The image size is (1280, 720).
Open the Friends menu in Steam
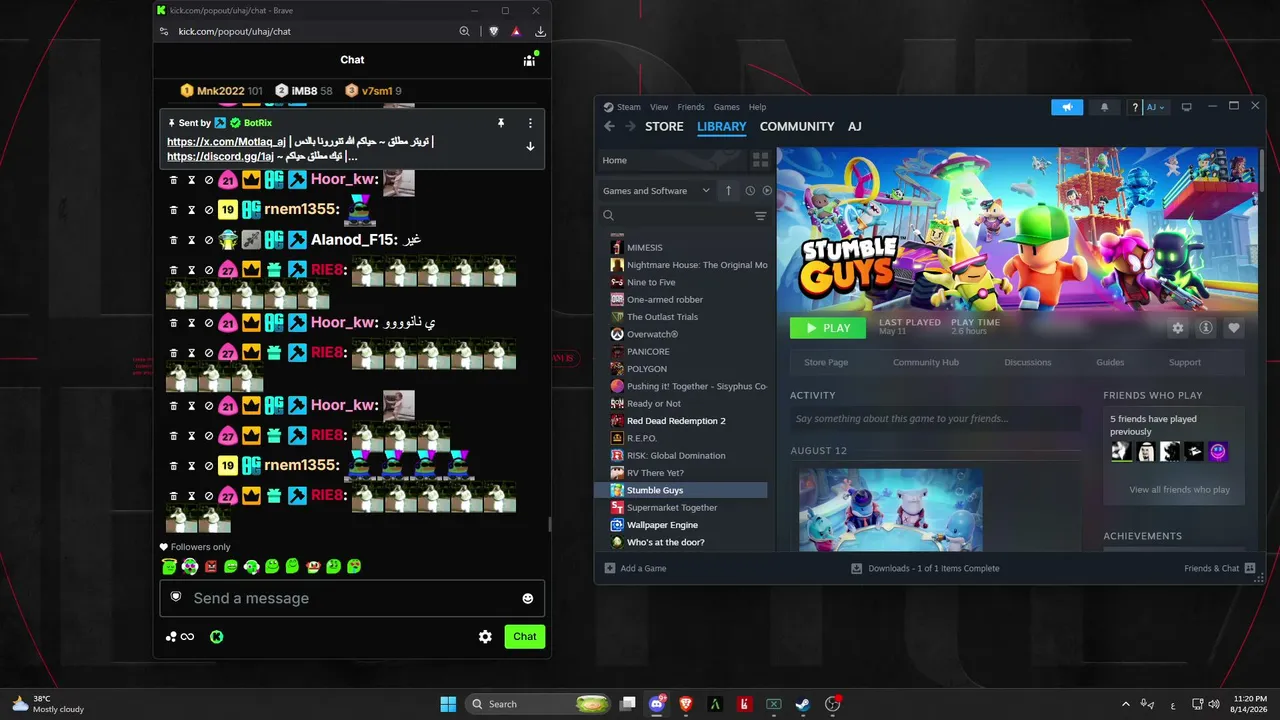pos(691,107)
